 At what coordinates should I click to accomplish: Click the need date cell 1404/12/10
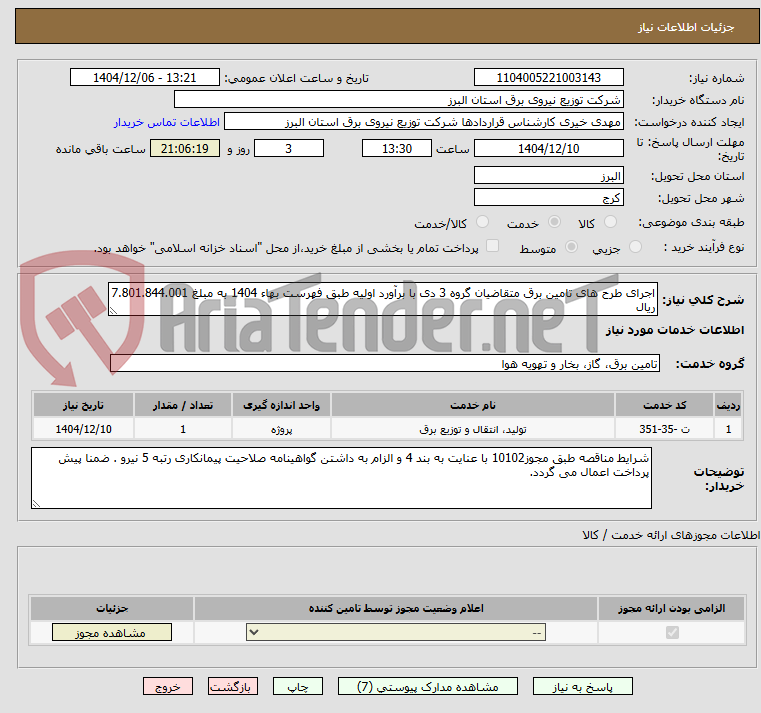click(83, 430)
